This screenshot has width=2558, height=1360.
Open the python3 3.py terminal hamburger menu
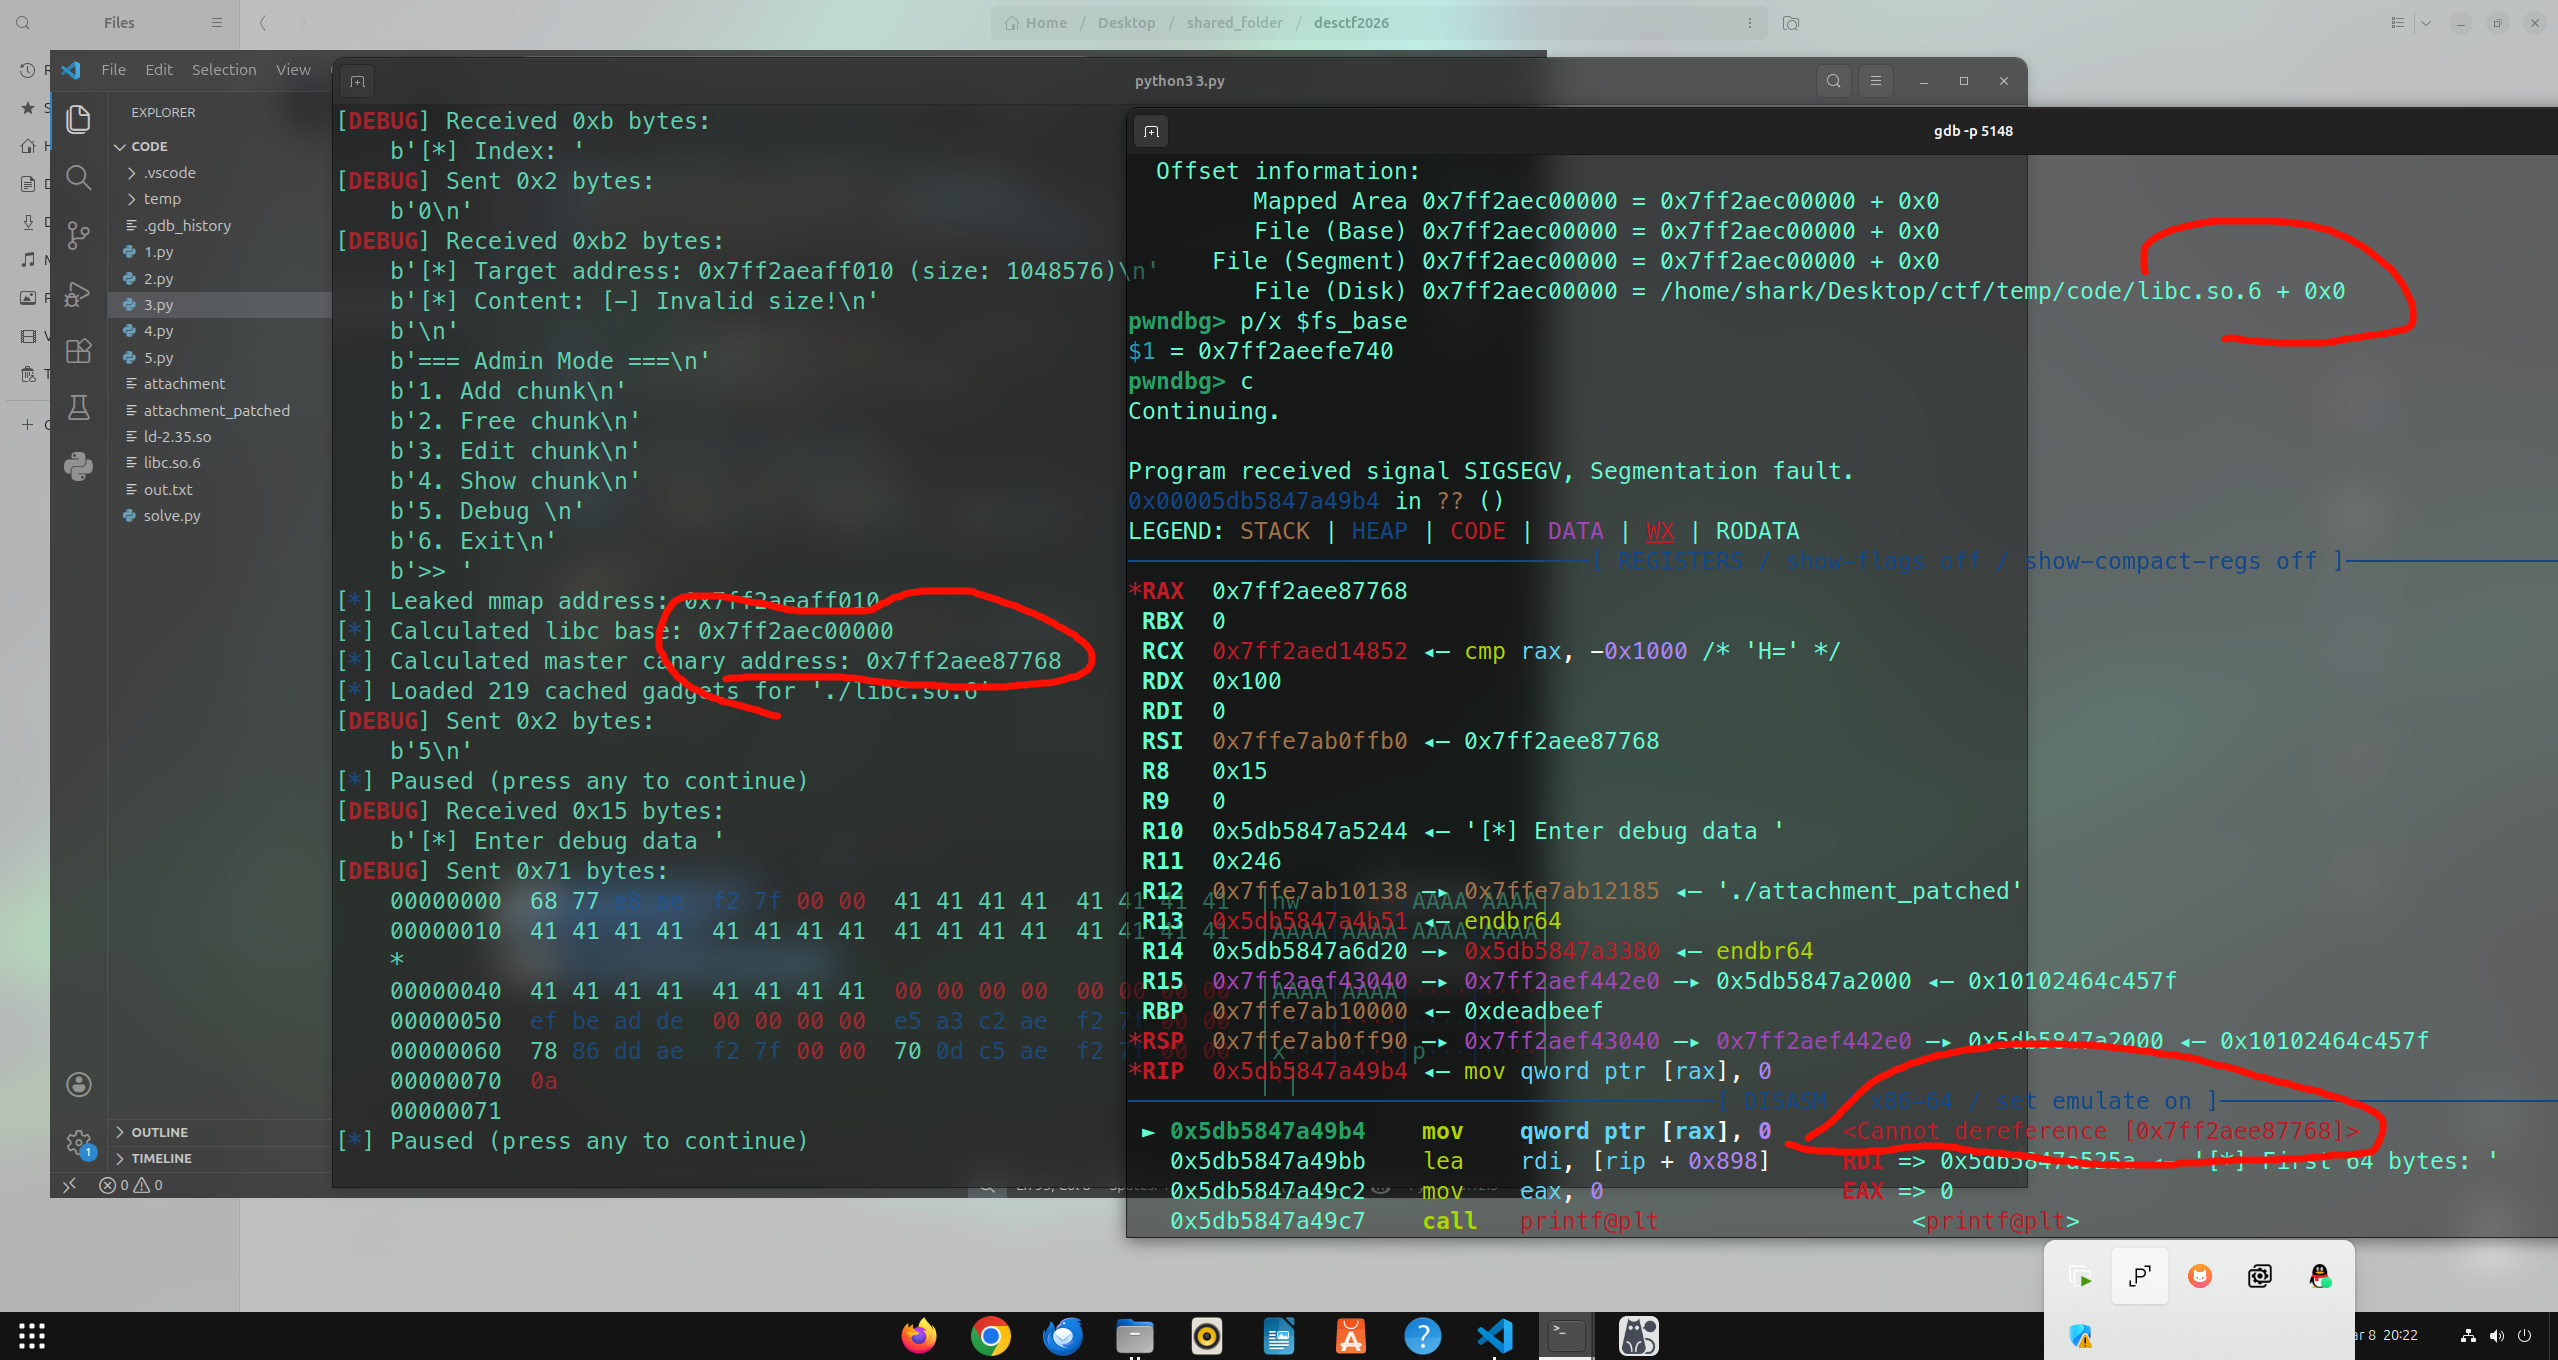pyautogui.click(x=1875, y=81)
